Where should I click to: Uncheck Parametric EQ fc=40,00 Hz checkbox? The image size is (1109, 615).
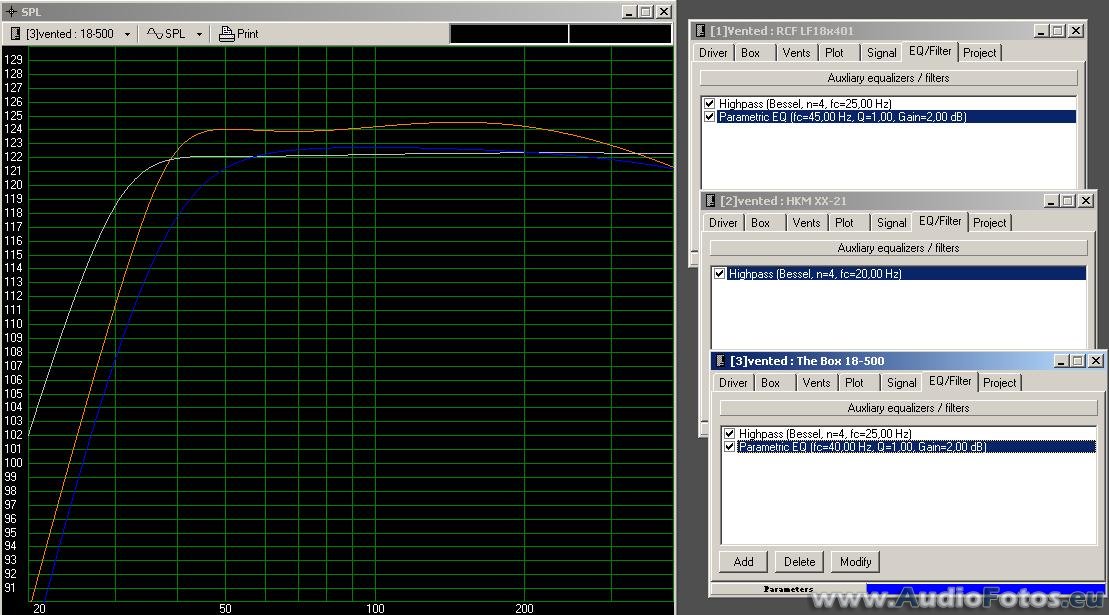[x=729, y=447]
